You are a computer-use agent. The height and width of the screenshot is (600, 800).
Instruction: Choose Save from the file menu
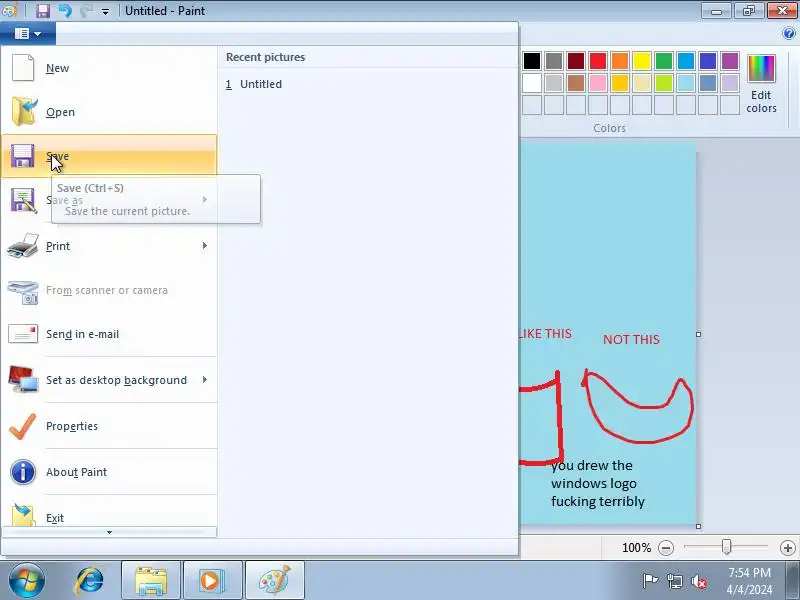click(x=109, y=156)
